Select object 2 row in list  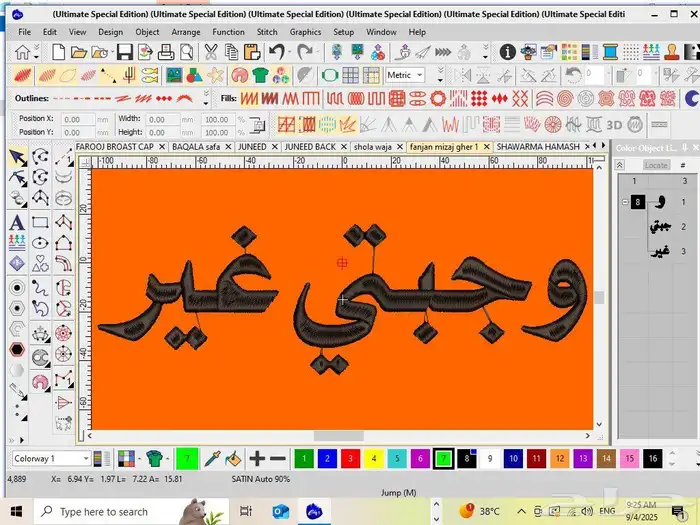click(659, 227)
